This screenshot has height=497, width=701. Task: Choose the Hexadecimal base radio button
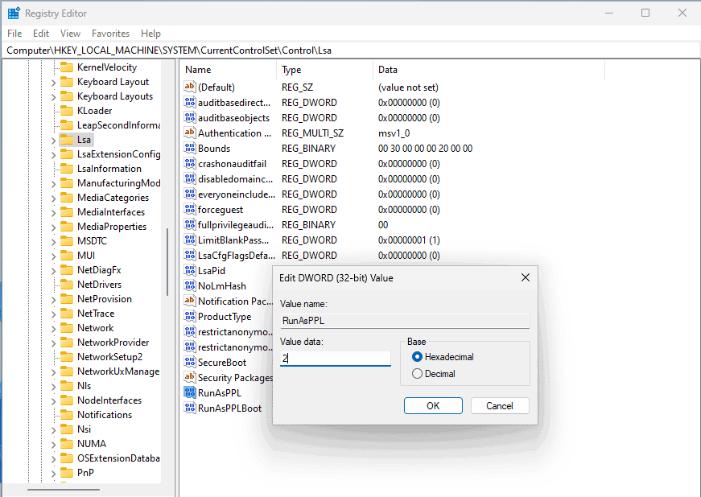(x=416, y=356)
